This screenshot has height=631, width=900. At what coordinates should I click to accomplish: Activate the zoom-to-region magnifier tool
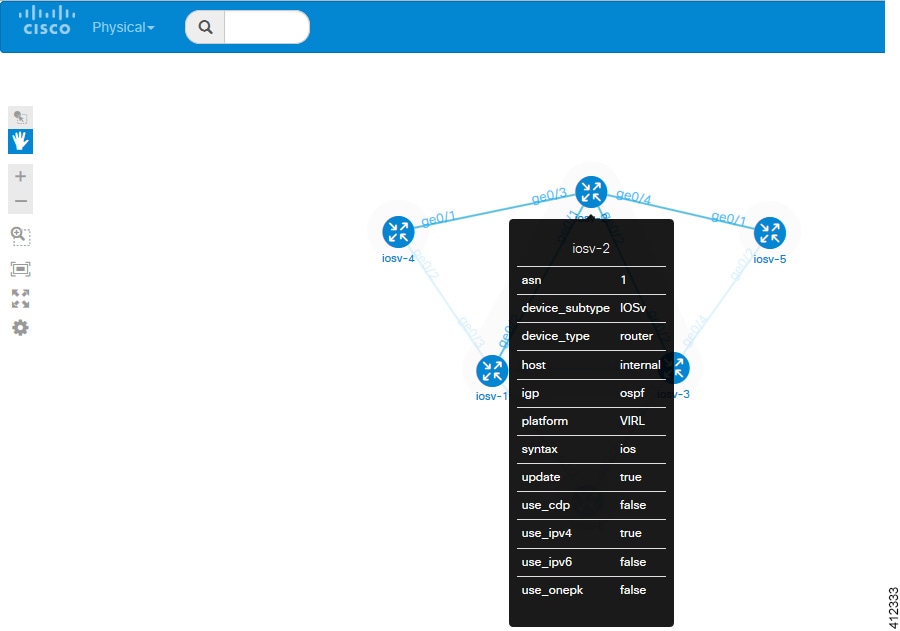click(x=20, y=236)
